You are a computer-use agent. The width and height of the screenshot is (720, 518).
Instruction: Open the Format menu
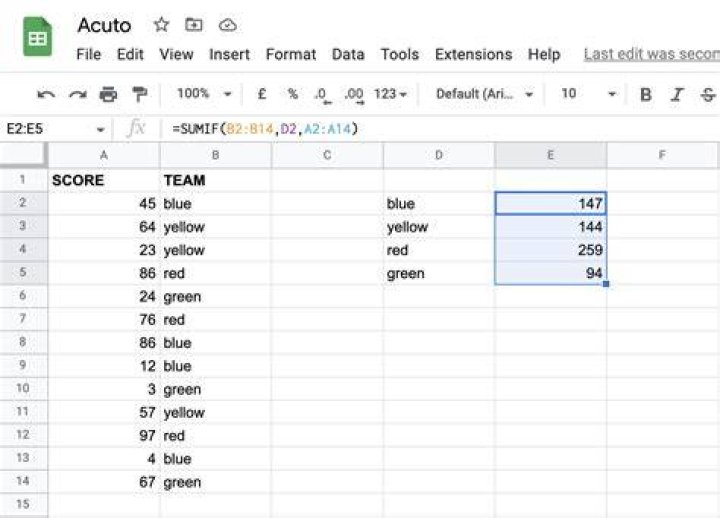click(291, 55)
